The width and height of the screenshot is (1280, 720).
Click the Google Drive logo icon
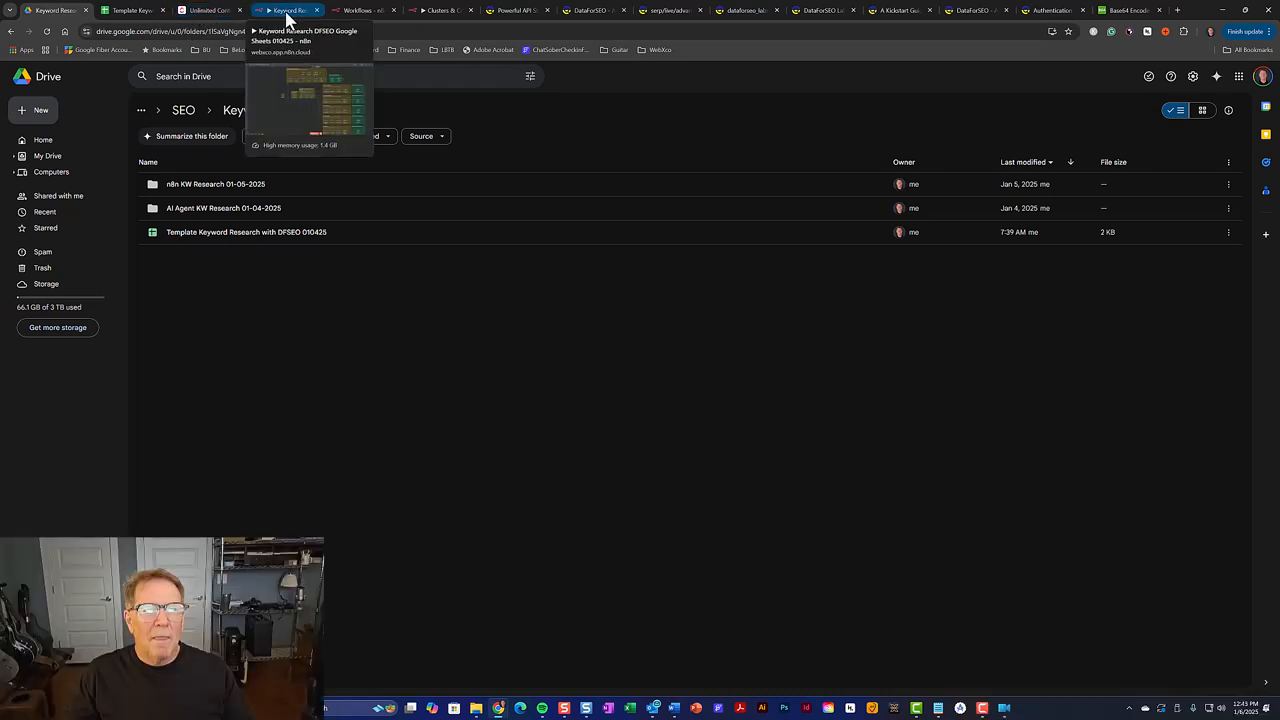[21, 76]
